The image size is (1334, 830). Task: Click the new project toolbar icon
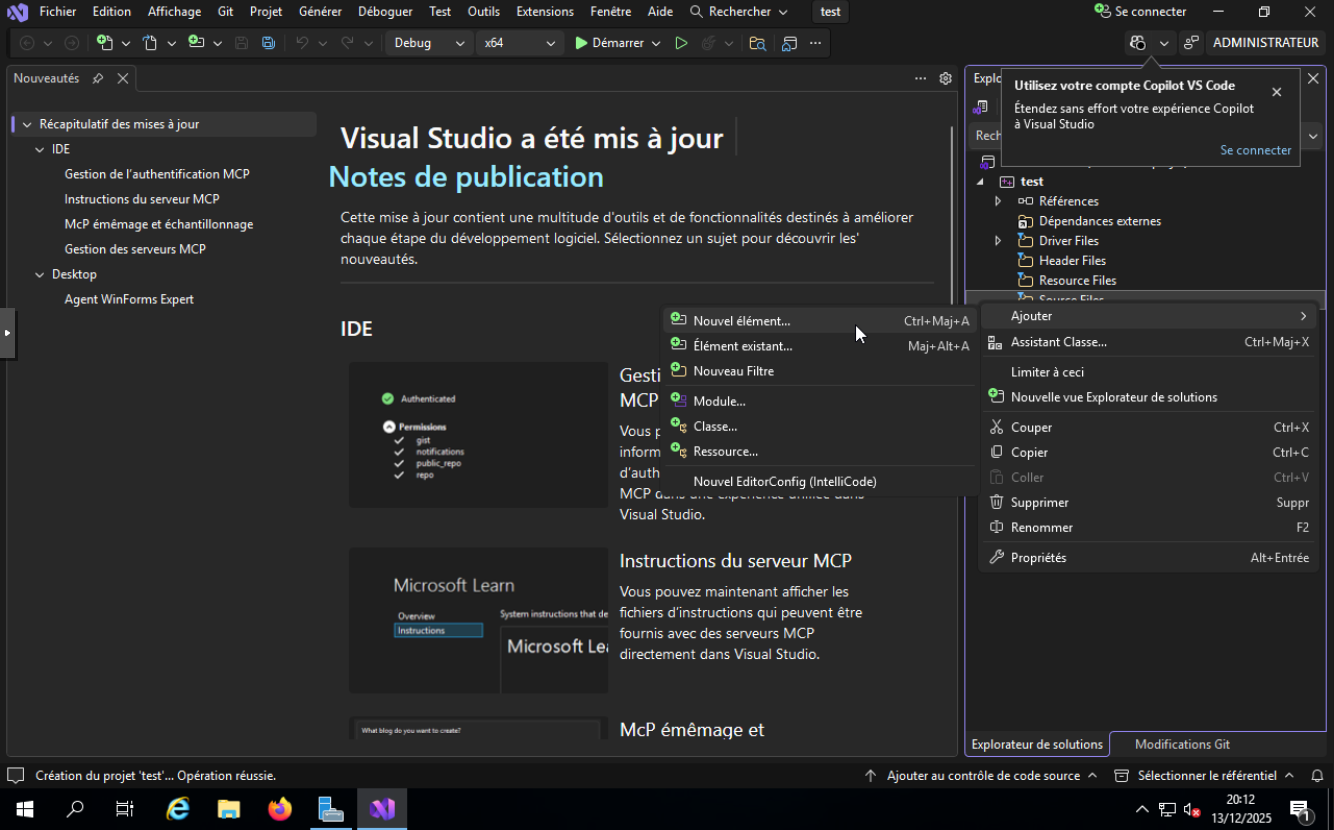point(105,43)
